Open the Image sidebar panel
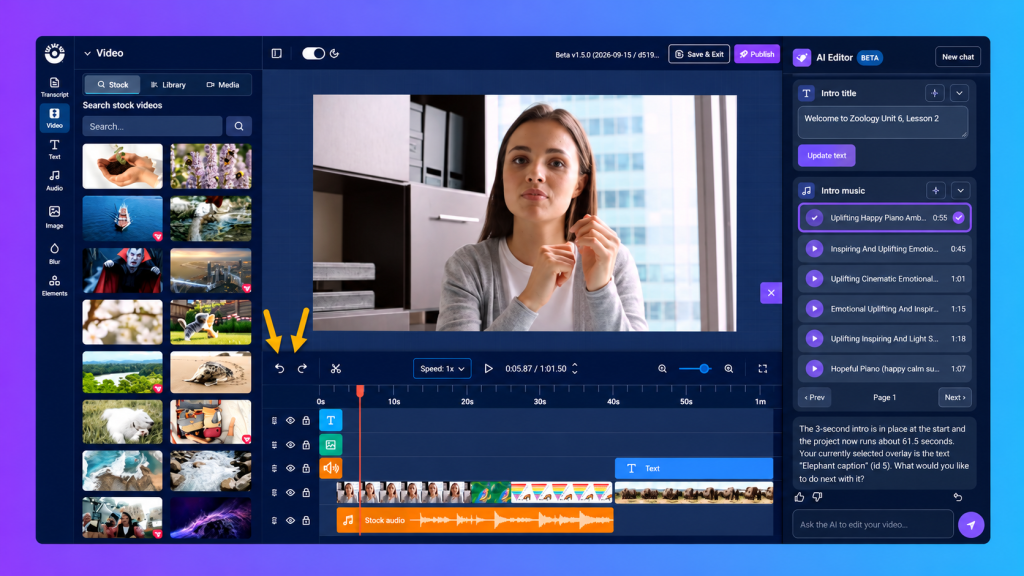Screen dimensions: 1024x576 pyautogui.click(x=54, y=217)
